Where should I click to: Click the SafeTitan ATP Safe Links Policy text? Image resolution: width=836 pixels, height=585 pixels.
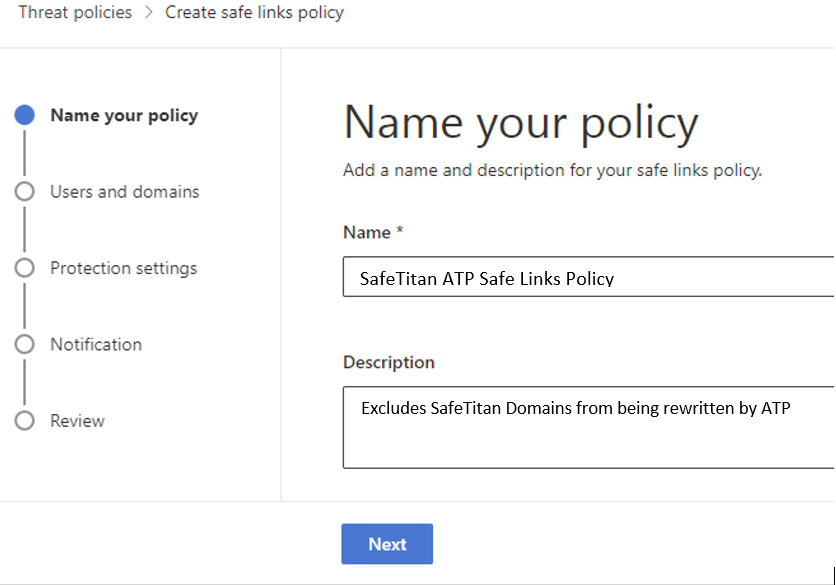tap(480, 277)
